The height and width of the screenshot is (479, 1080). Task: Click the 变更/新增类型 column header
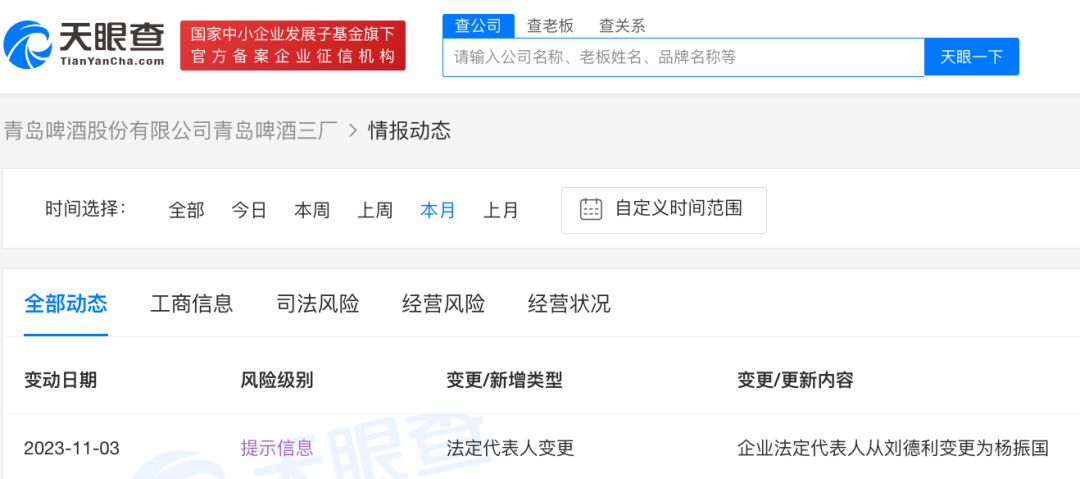504,380
